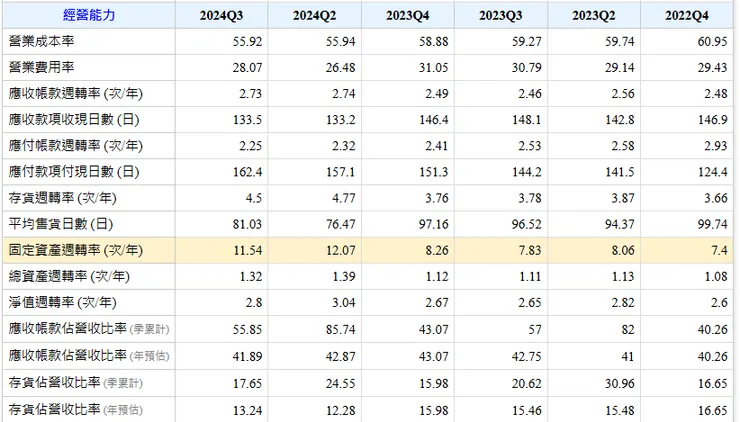Click the 應收帳款佔營收比率 (季累計) row label
The height and width of the screenshot is (422, 740).
[x=89, y=329]
